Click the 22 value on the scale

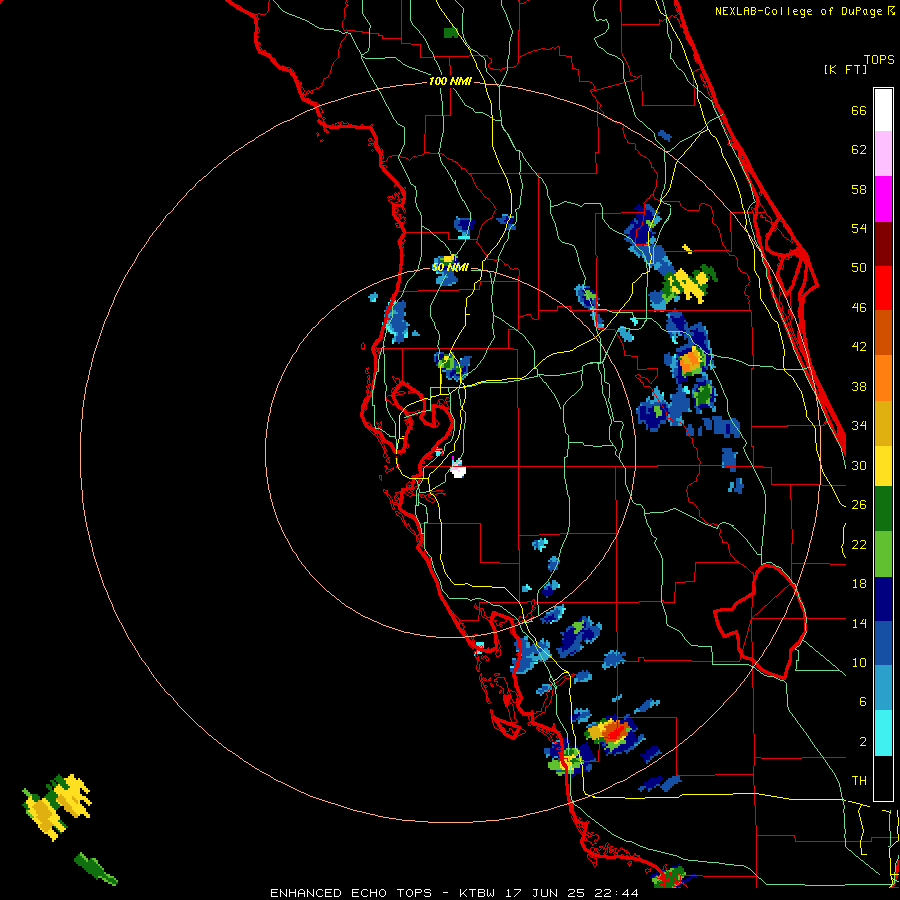(859, 545)
